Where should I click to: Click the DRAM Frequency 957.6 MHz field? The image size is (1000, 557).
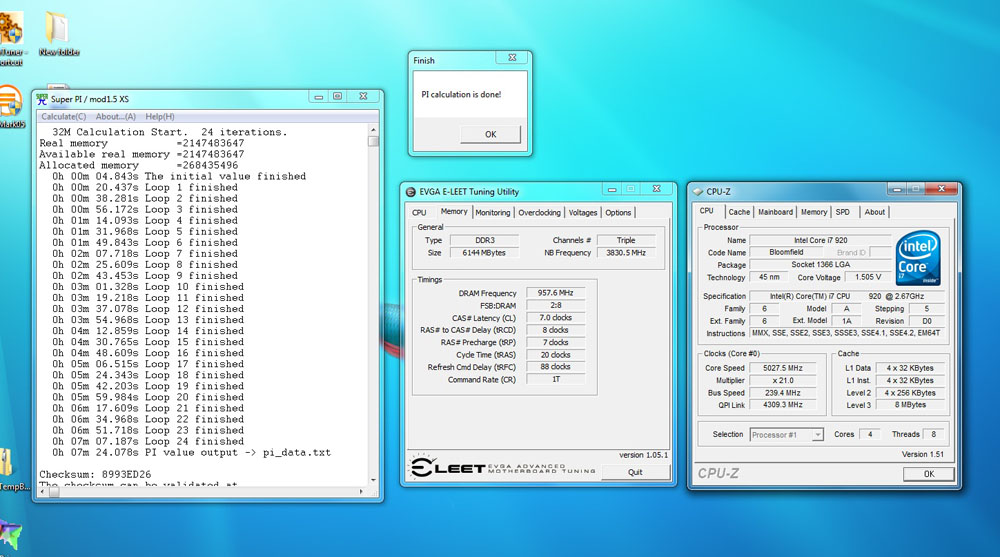click(555, 293)
